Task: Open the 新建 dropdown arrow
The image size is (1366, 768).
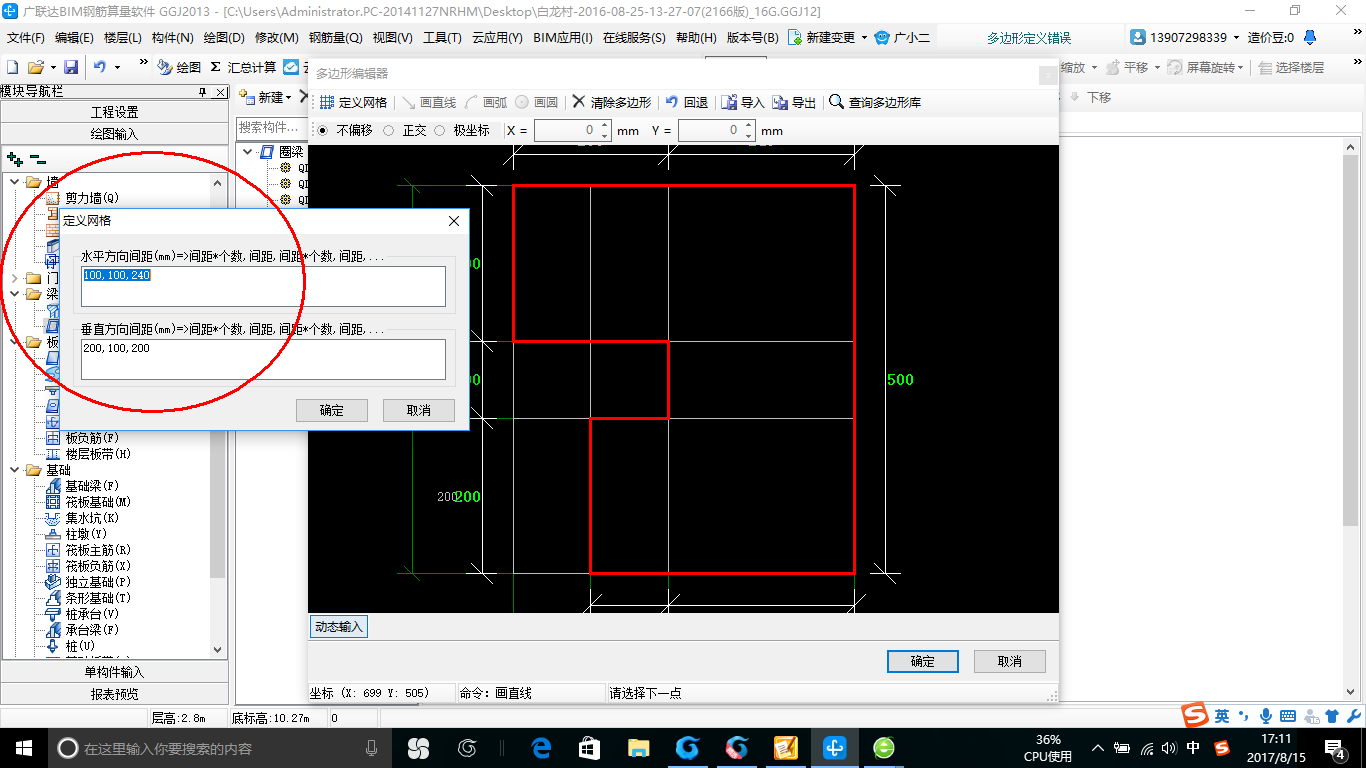Action: (288, 98)
